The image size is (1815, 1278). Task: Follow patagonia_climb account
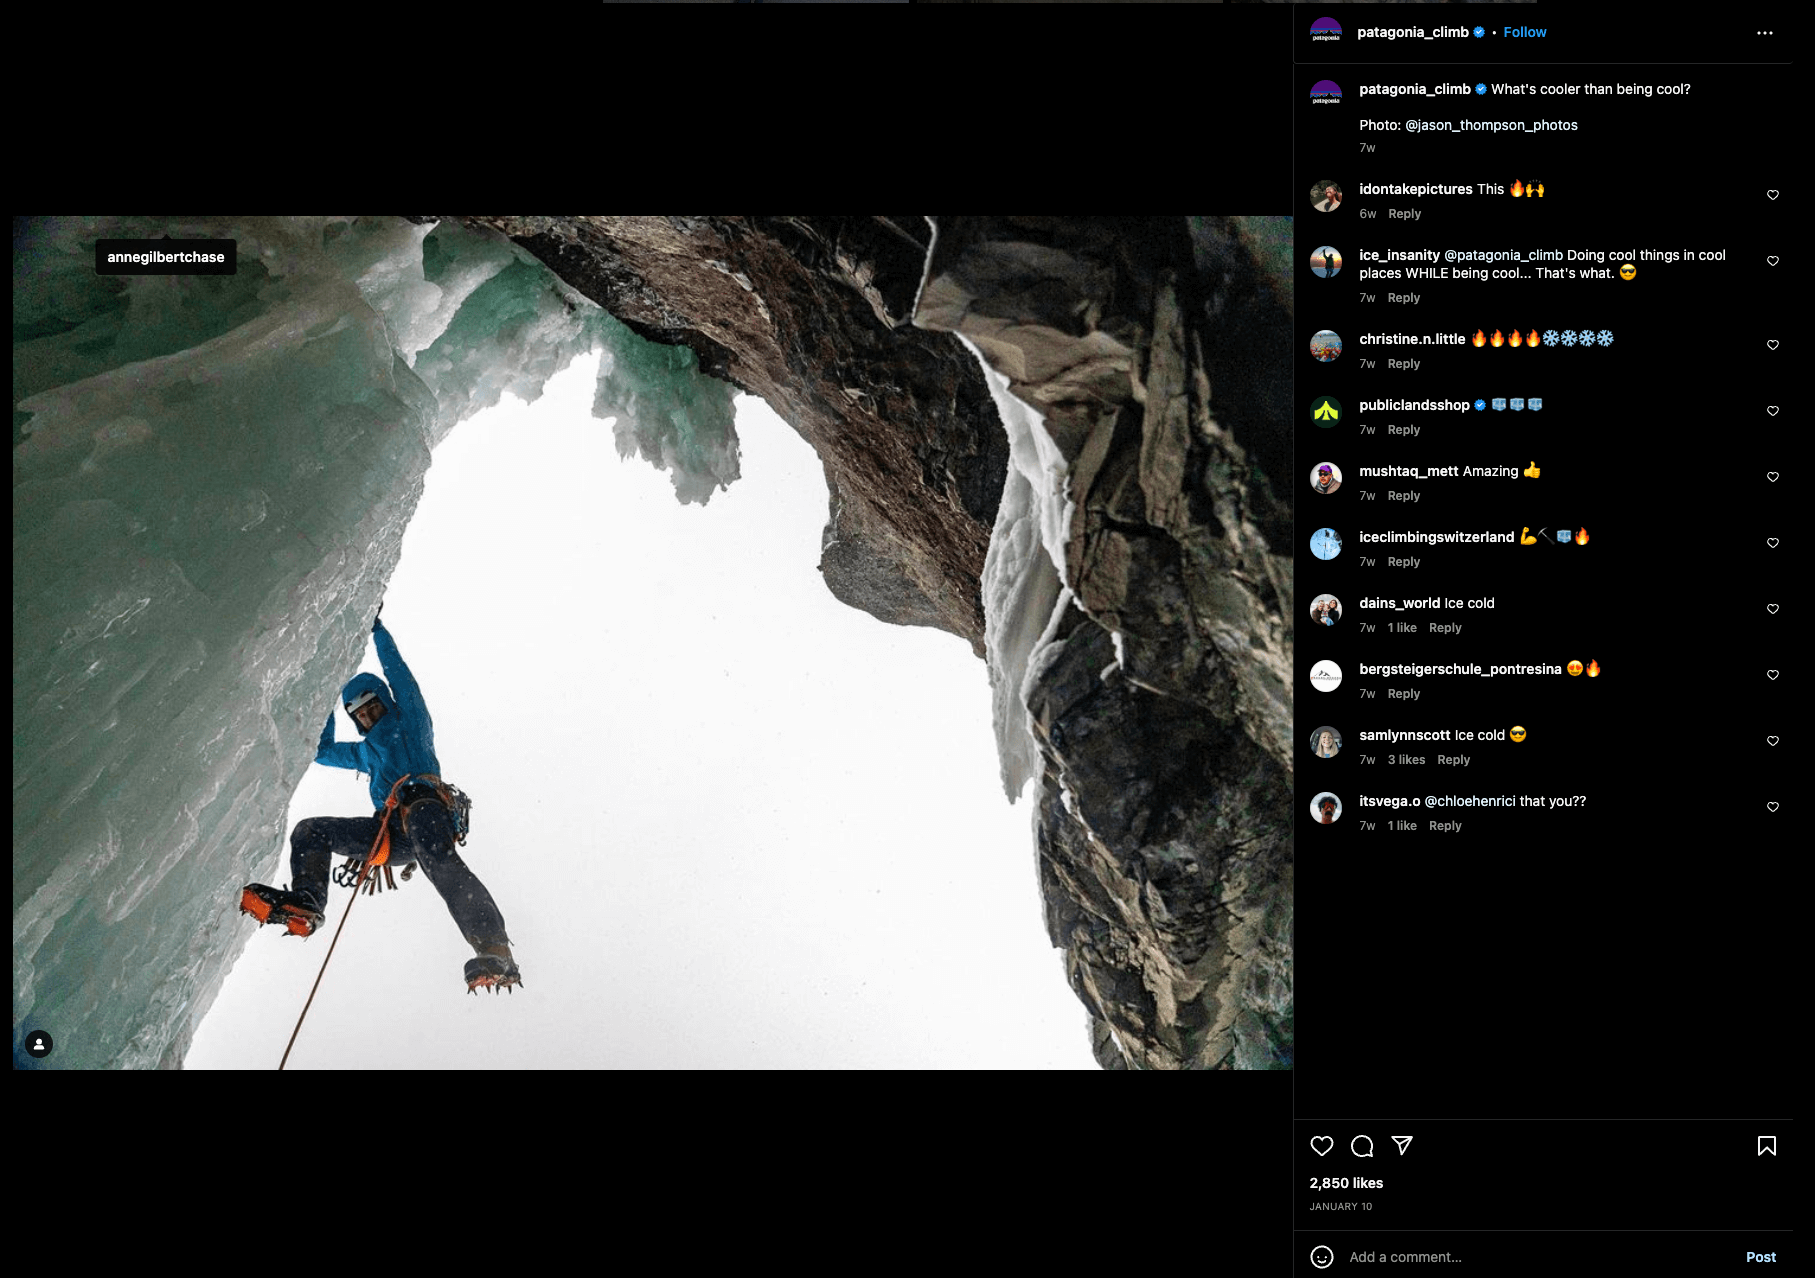click(x=1524, y=32)
